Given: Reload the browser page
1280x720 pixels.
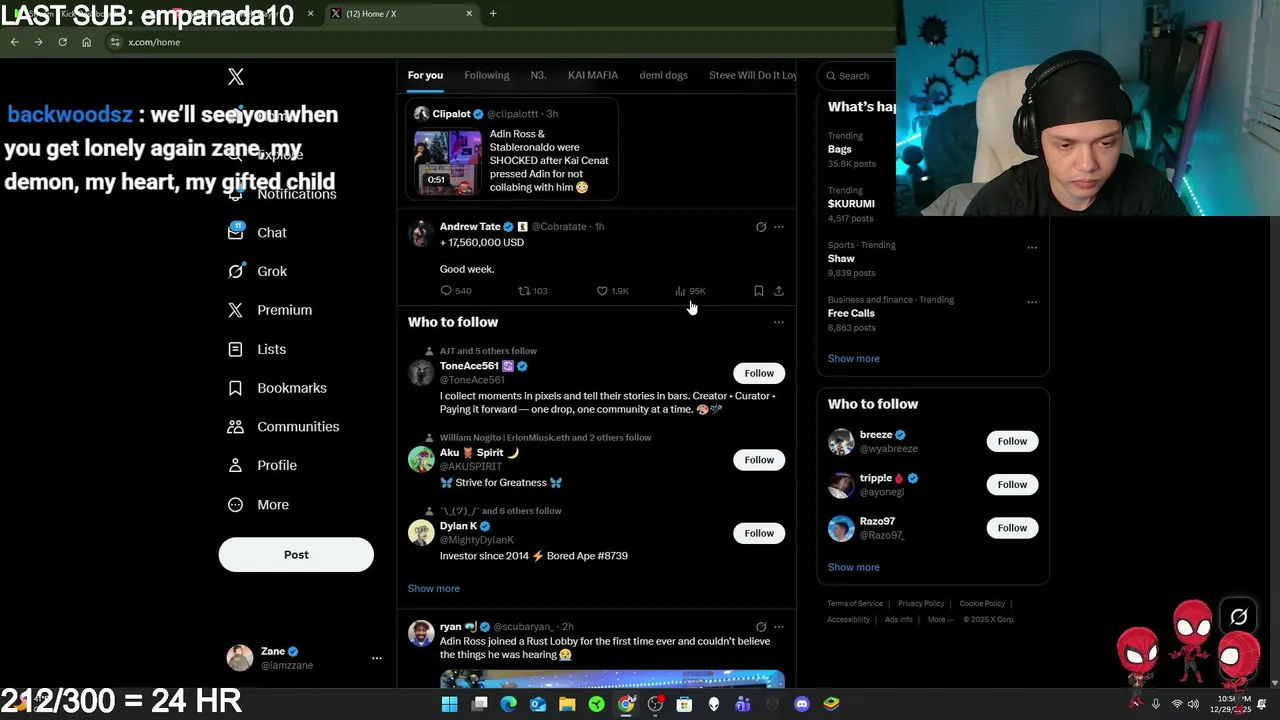Looking at the screenshot, I should [x=62, y=42].
